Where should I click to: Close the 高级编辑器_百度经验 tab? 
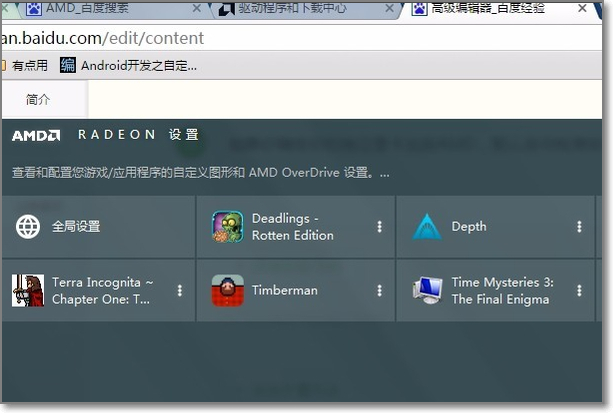(x=582, y=8)
